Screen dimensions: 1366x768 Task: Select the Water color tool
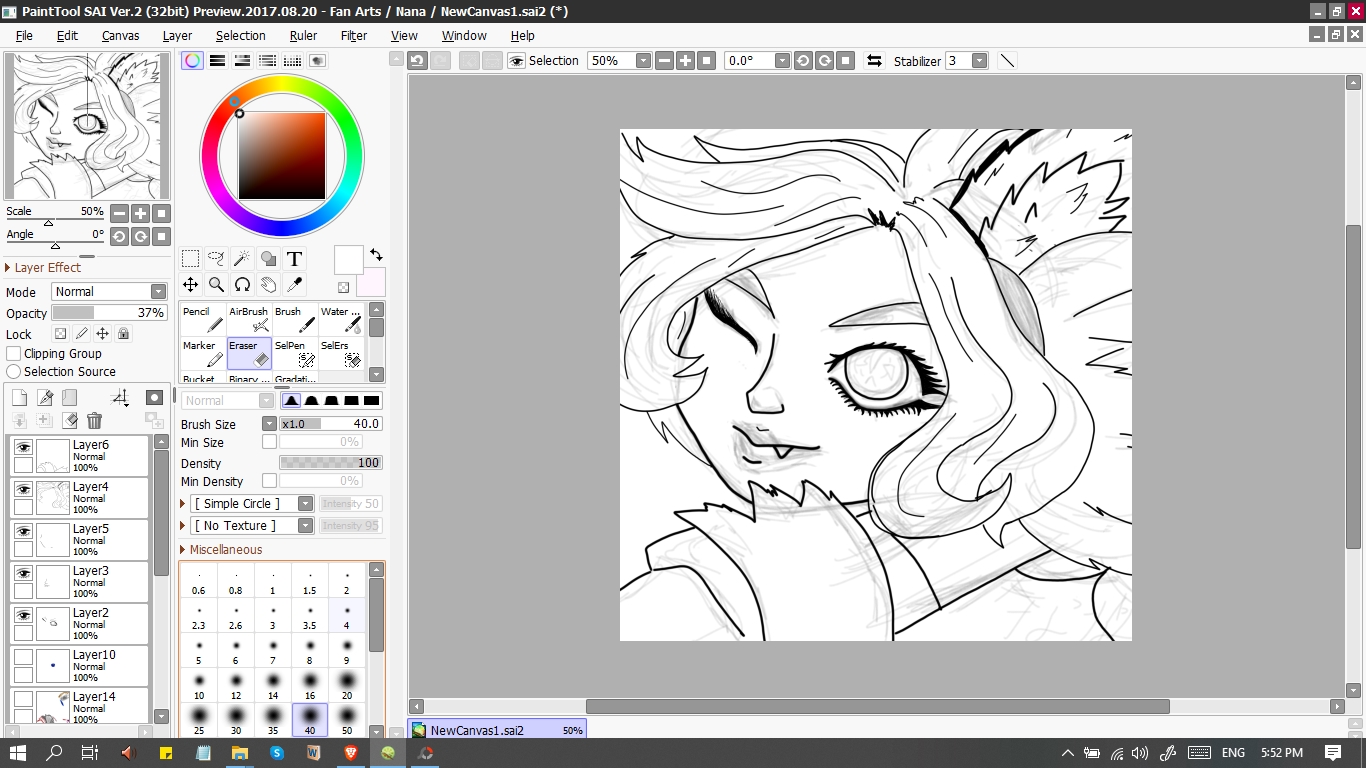pyautogui.click(x=341, y=319)
